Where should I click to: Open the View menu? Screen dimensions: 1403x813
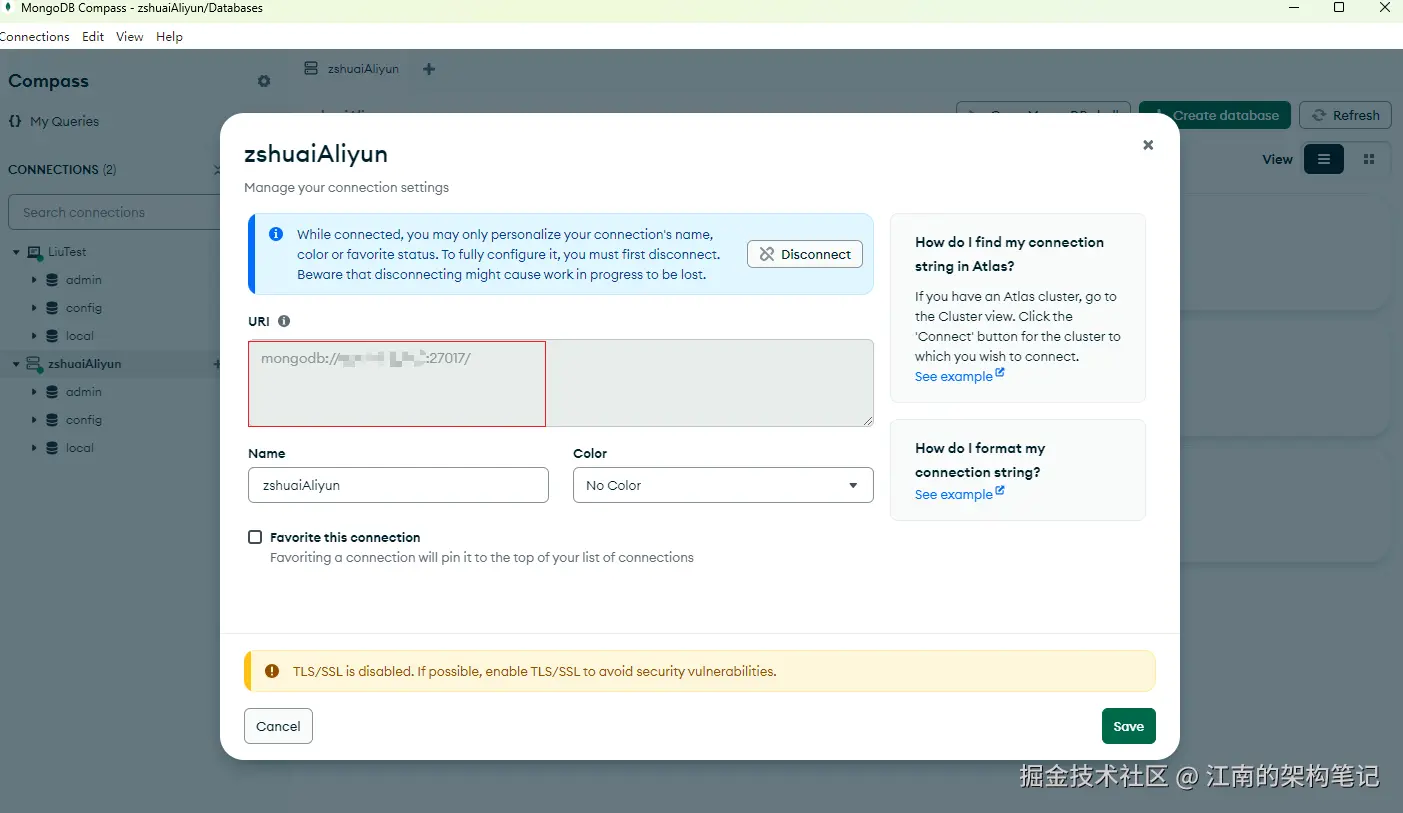[130, 37]
